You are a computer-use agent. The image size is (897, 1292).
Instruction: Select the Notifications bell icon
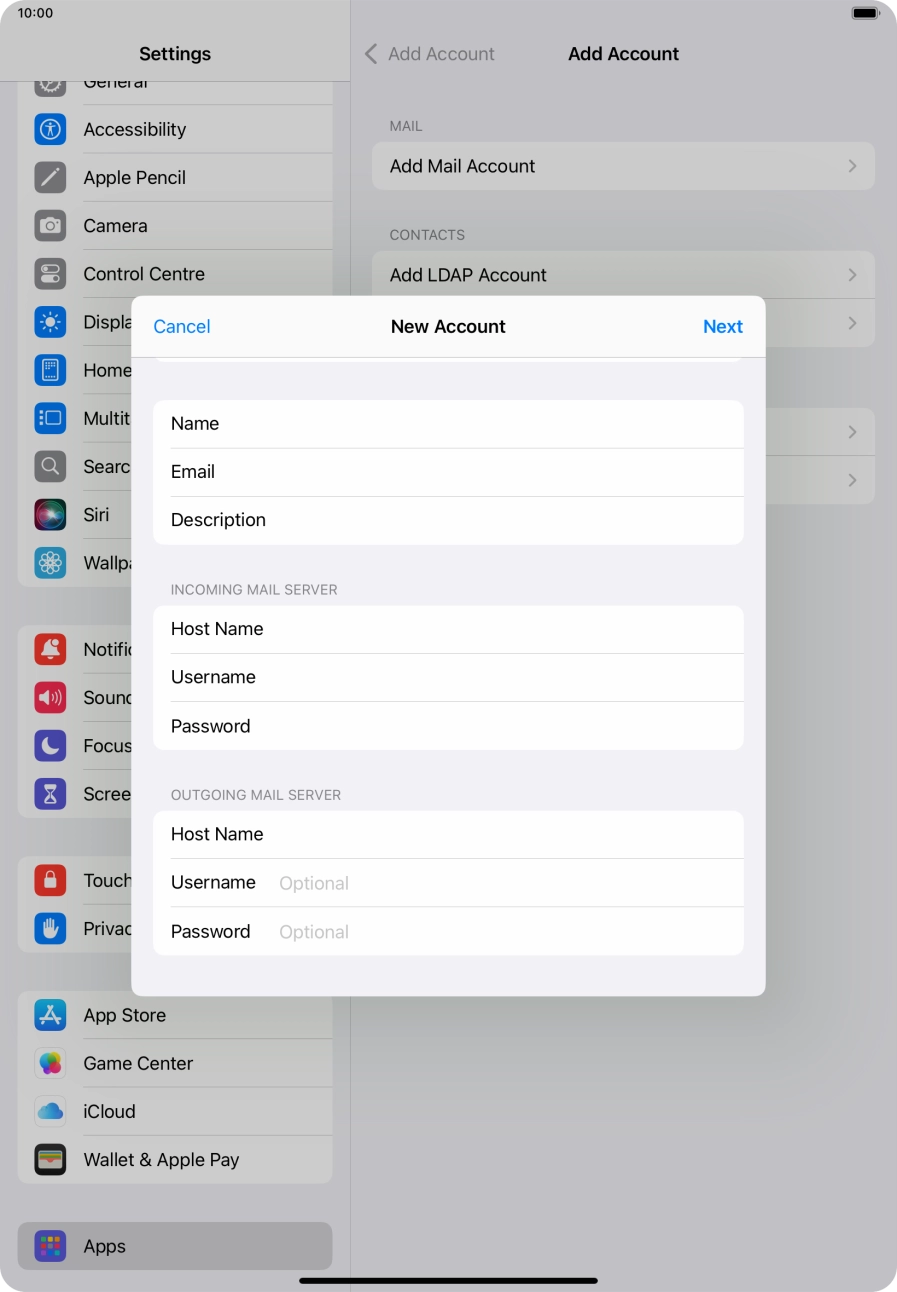pos(50,649)
